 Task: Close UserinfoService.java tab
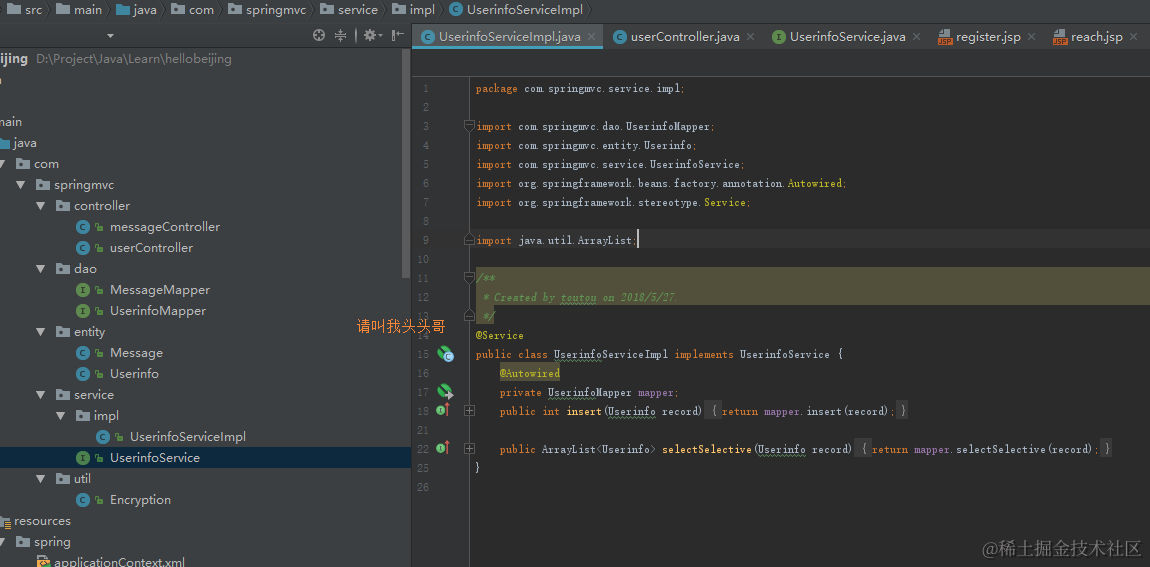(x=916, y=37)
